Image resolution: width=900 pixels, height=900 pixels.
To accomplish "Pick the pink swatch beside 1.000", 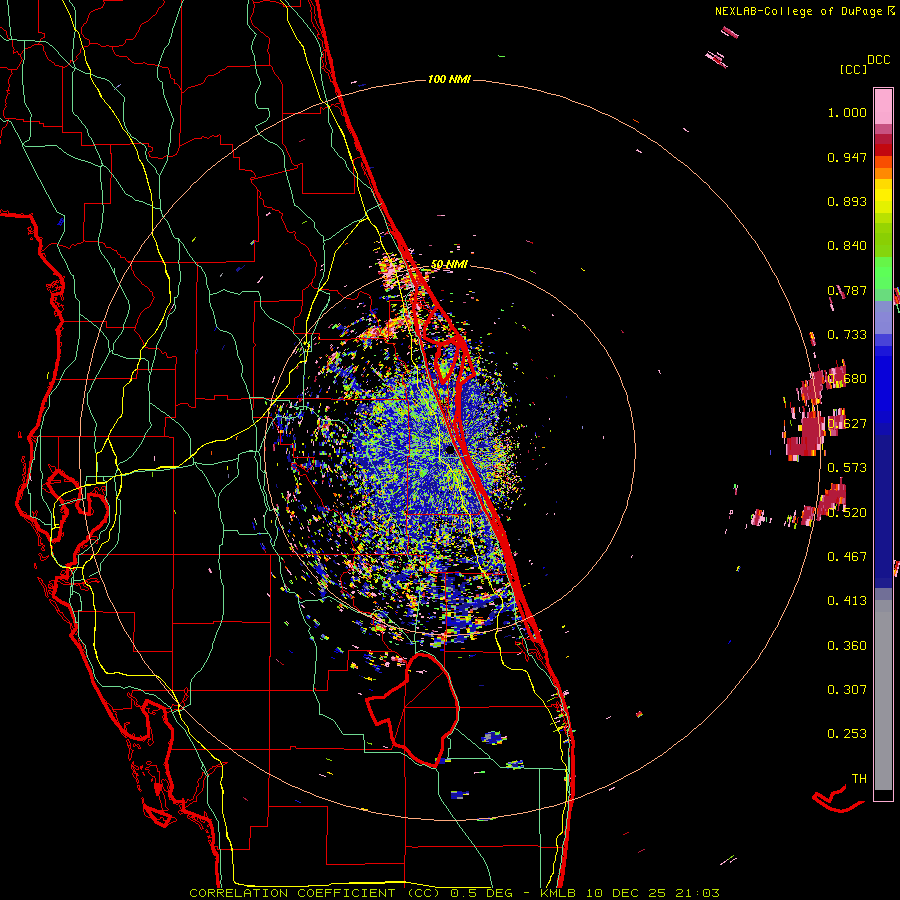I will pyautogui.click(x=883, y=107).
